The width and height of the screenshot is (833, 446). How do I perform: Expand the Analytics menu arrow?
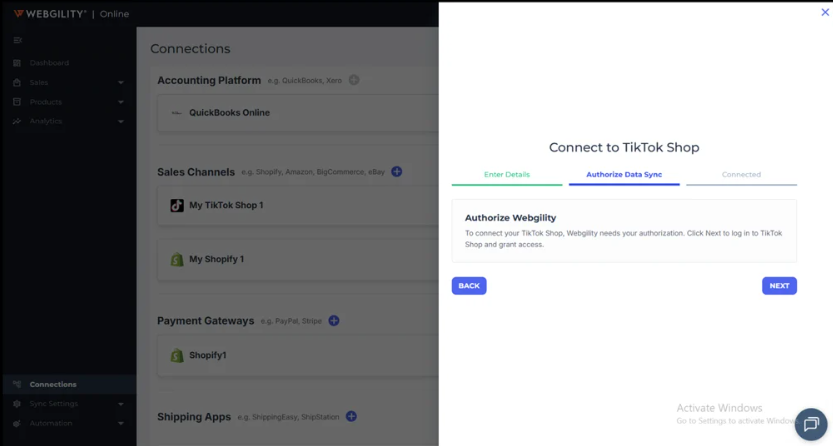point(121,122)
